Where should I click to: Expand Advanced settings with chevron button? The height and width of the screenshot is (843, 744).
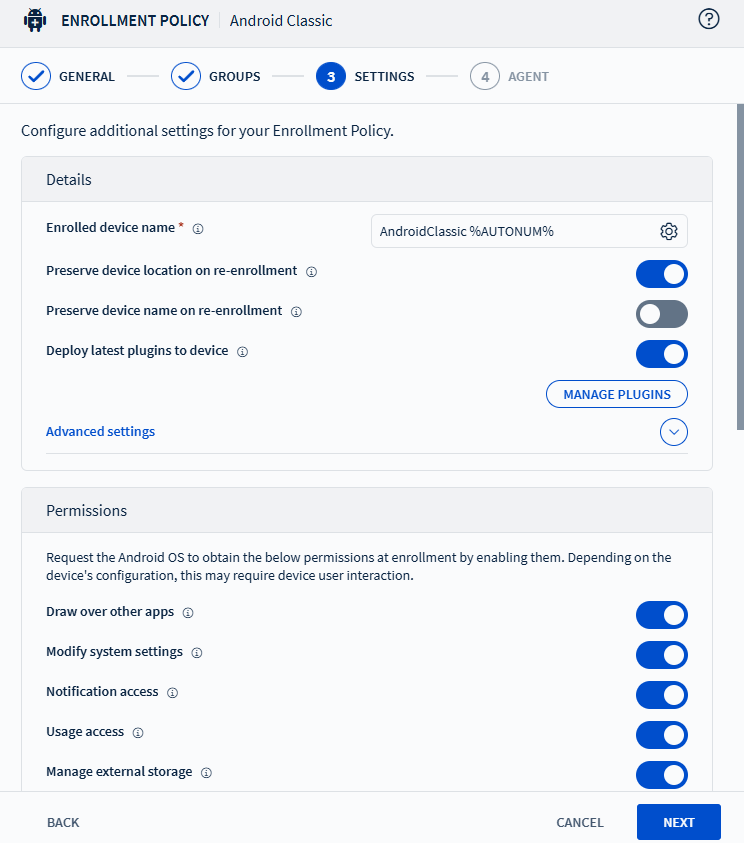coord(673,432)
